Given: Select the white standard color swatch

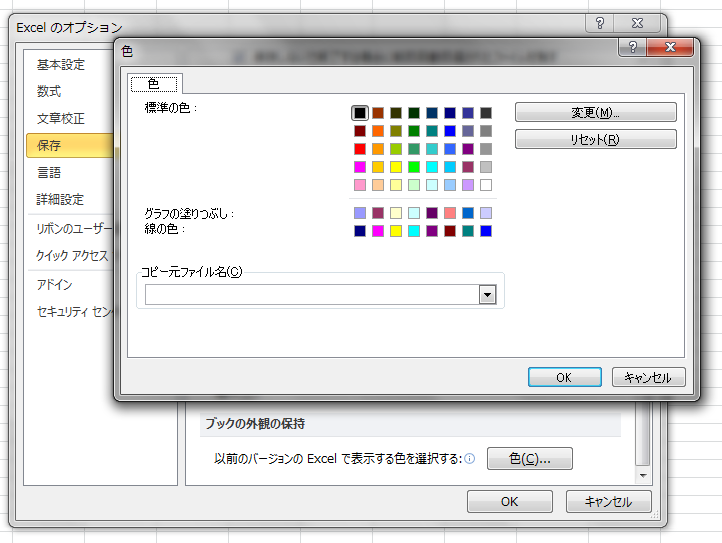Looking at the screenshot, I should [486, 185].
